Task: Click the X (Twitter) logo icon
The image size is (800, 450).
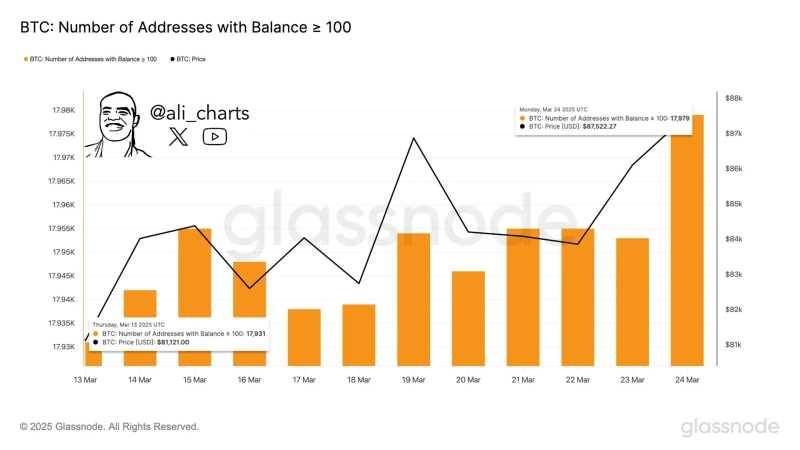Action: (178, 137)
